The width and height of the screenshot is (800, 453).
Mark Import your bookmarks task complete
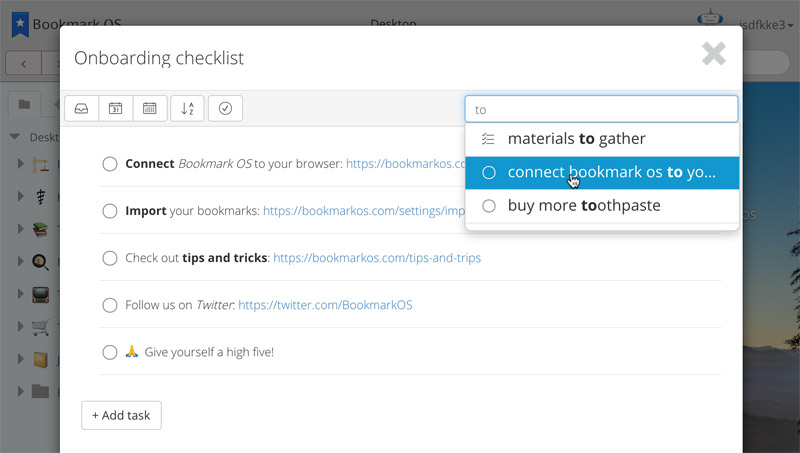pyautogui.click(x=110, y=211)
